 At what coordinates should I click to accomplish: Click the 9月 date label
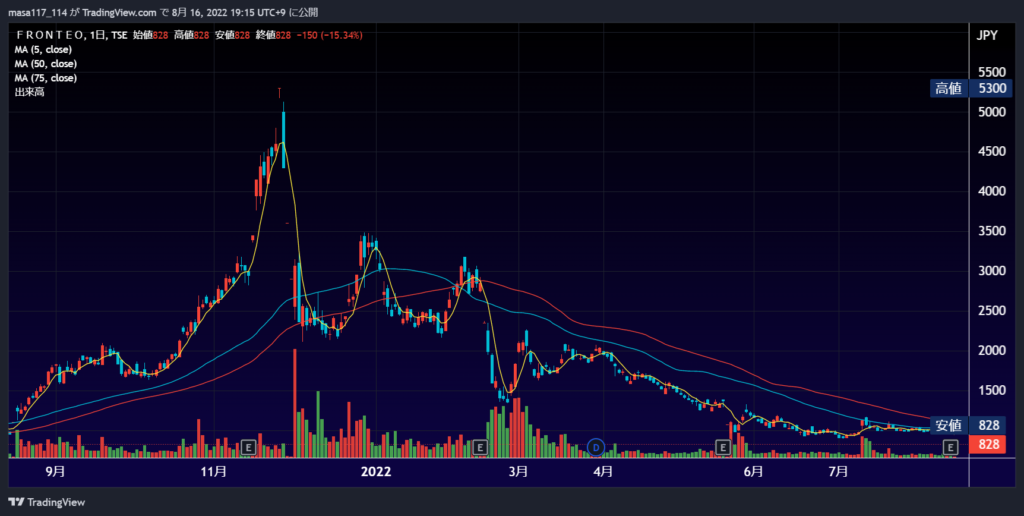click(56, 472)
